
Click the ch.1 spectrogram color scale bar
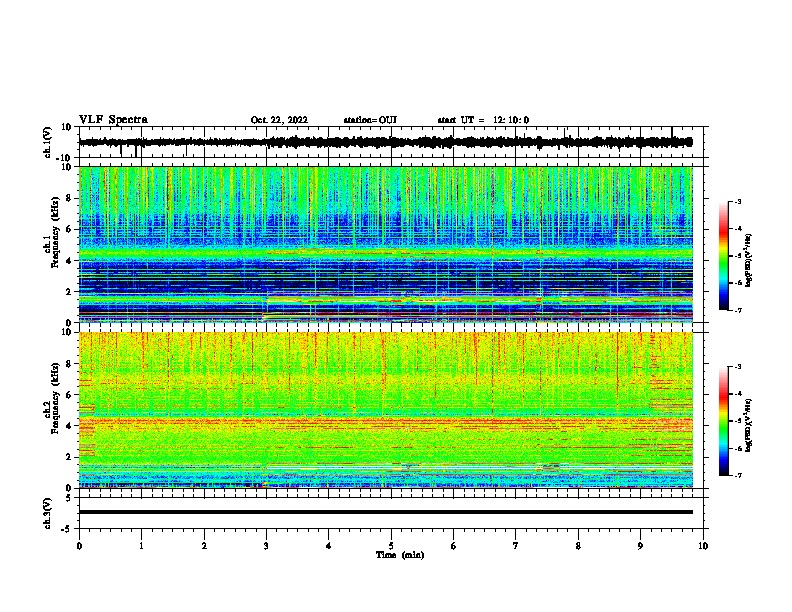723,256
